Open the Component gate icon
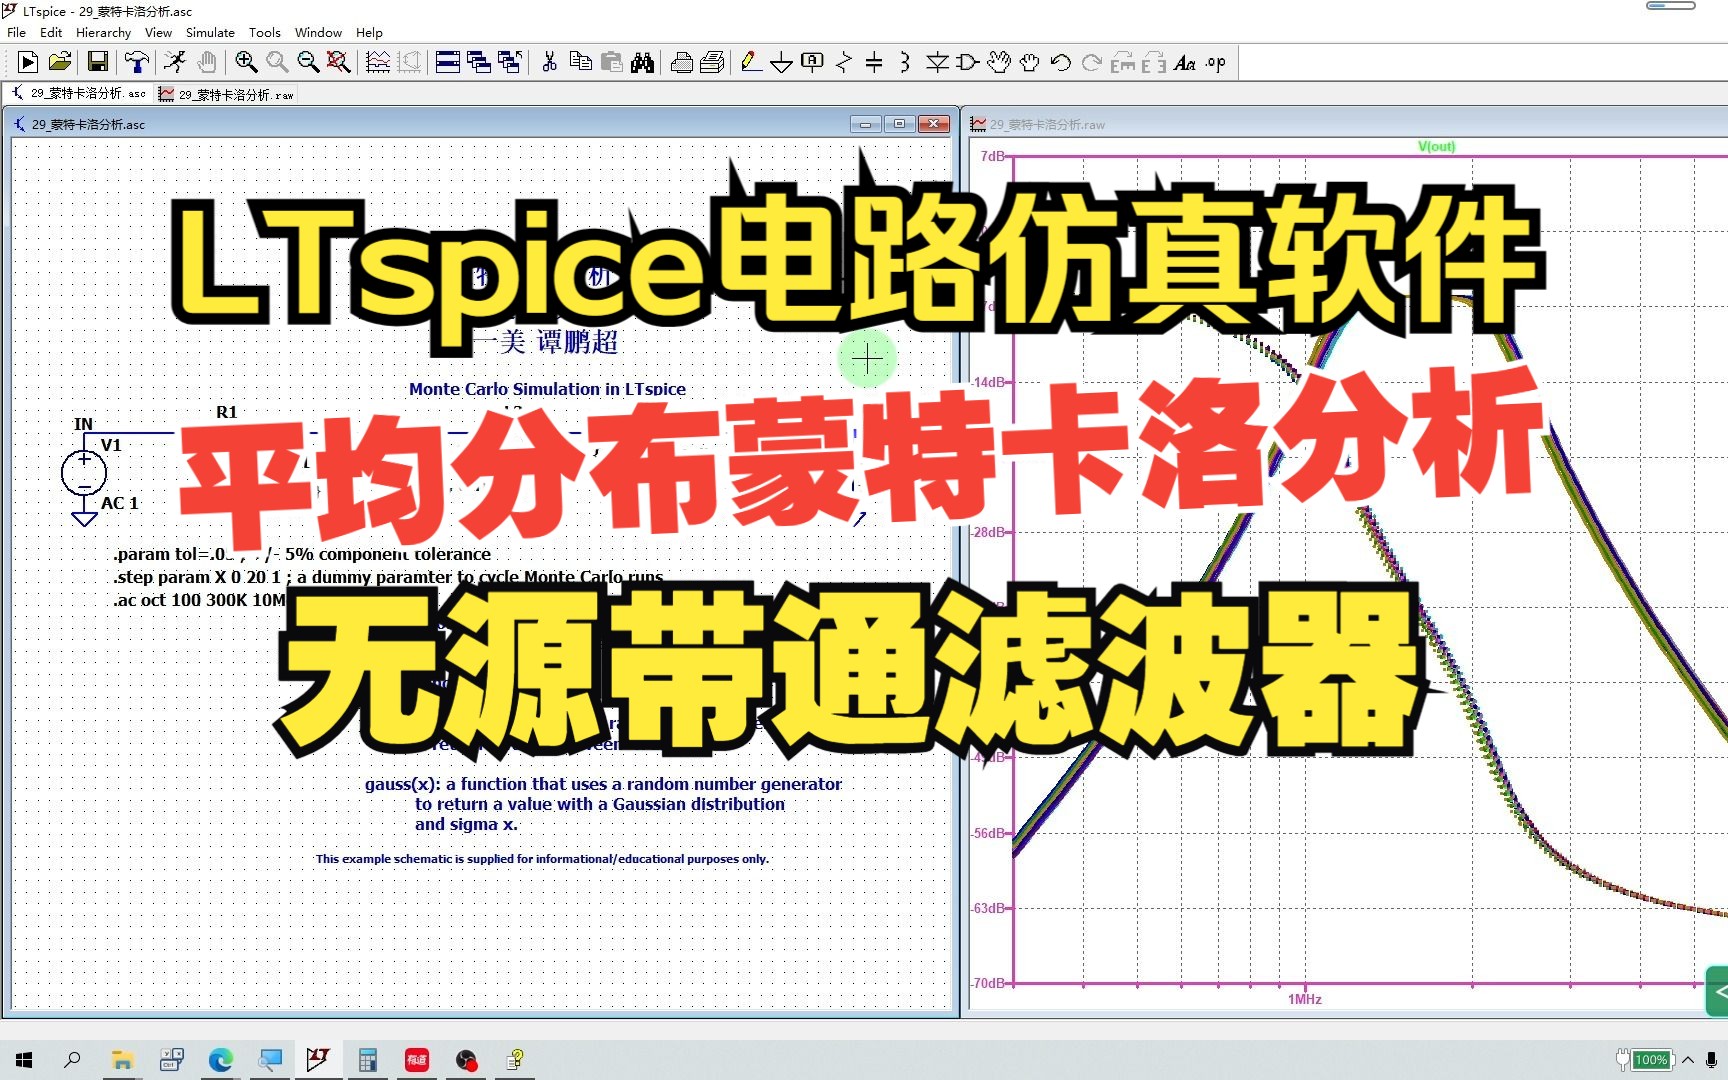1728x1080 pixels. click(x=967, y=63)
